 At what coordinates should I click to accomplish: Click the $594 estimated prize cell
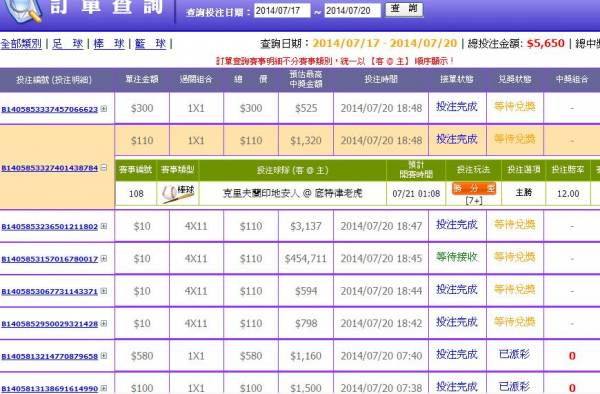(306, 291)
